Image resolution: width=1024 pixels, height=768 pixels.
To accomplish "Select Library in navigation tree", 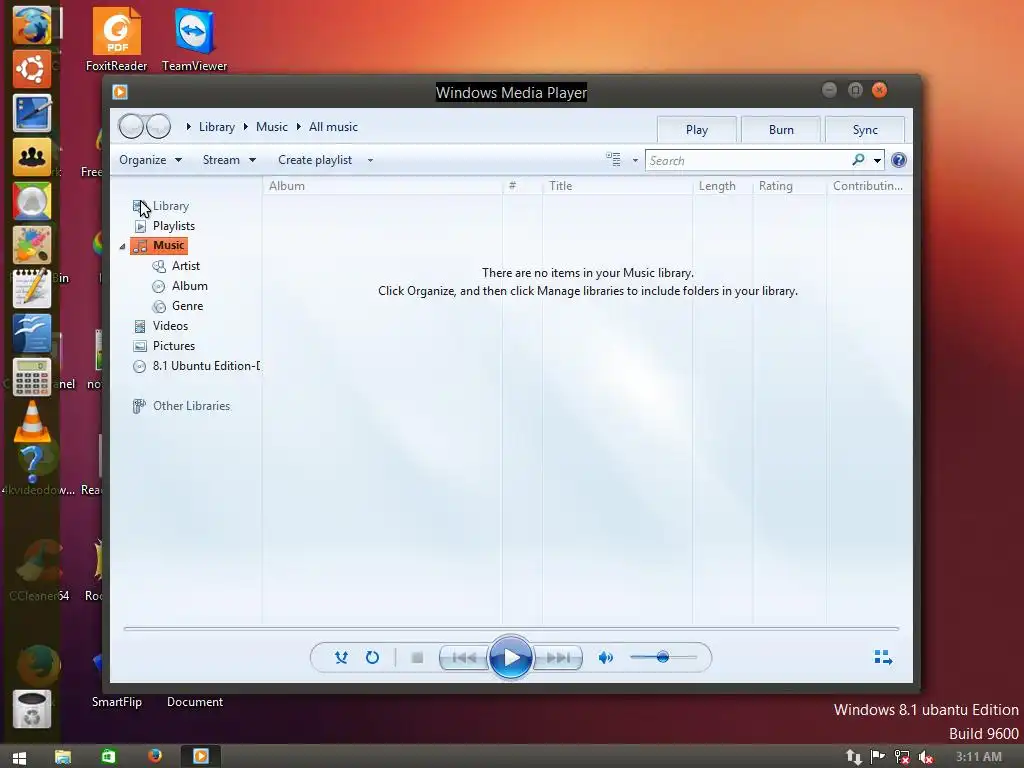I will coord(170,206).
